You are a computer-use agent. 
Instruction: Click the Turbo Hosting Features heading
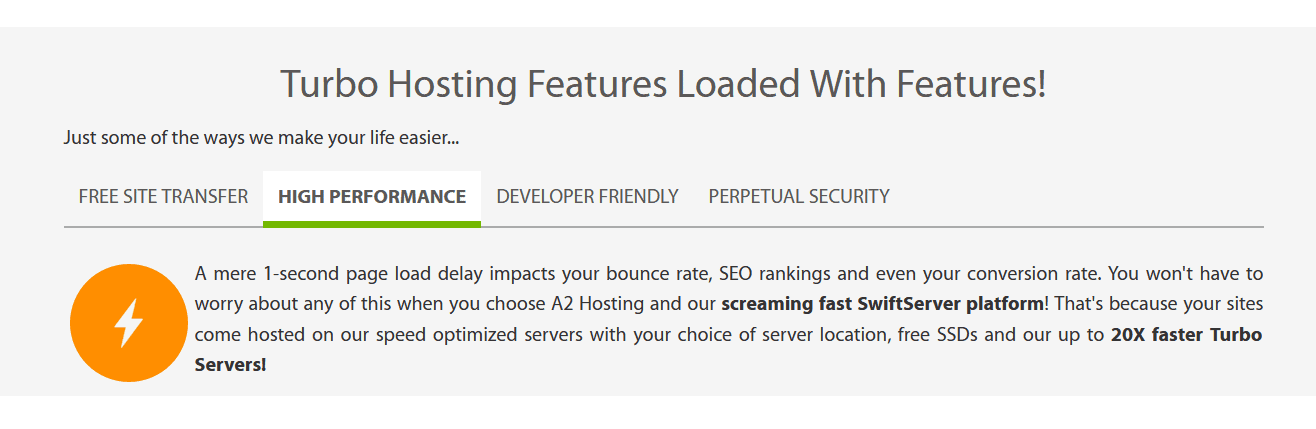(663, 85)
